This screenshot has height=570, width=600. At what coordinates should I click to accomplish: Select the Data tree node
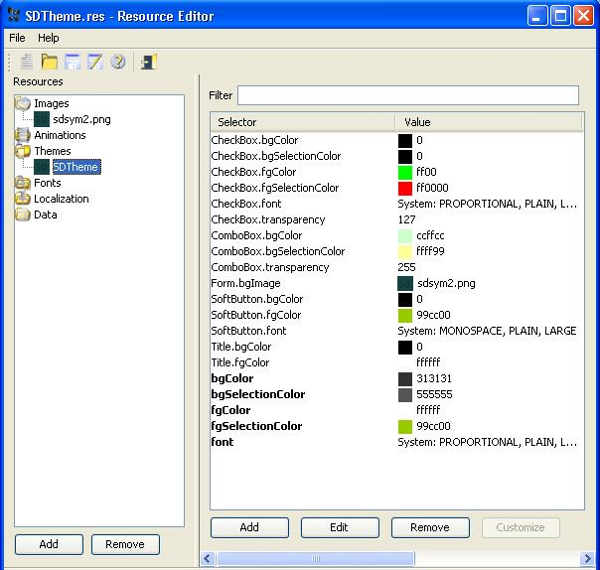click(x=46, y=215)
